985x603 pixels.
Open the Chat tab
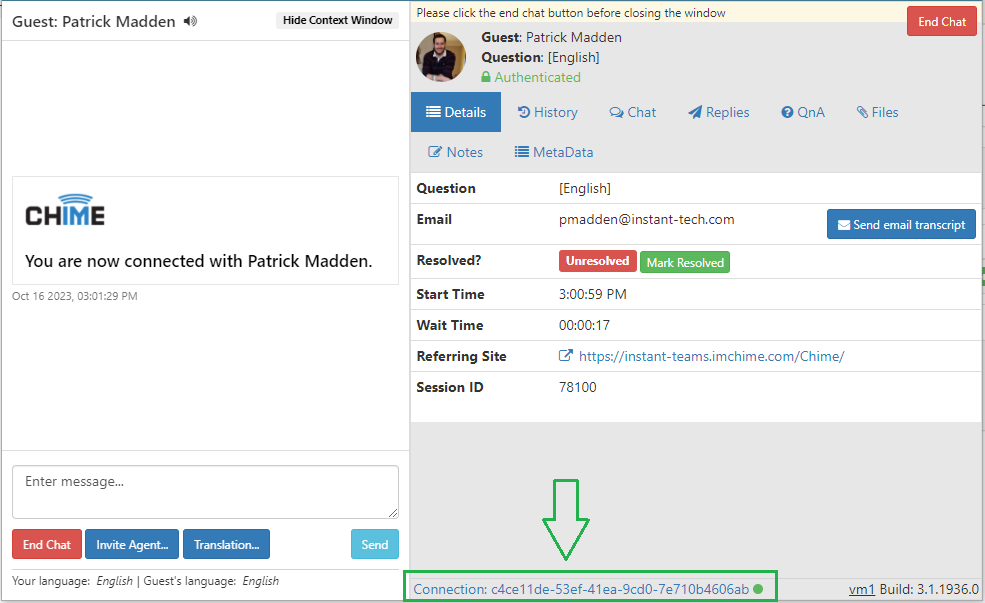[x=633, y=112]
